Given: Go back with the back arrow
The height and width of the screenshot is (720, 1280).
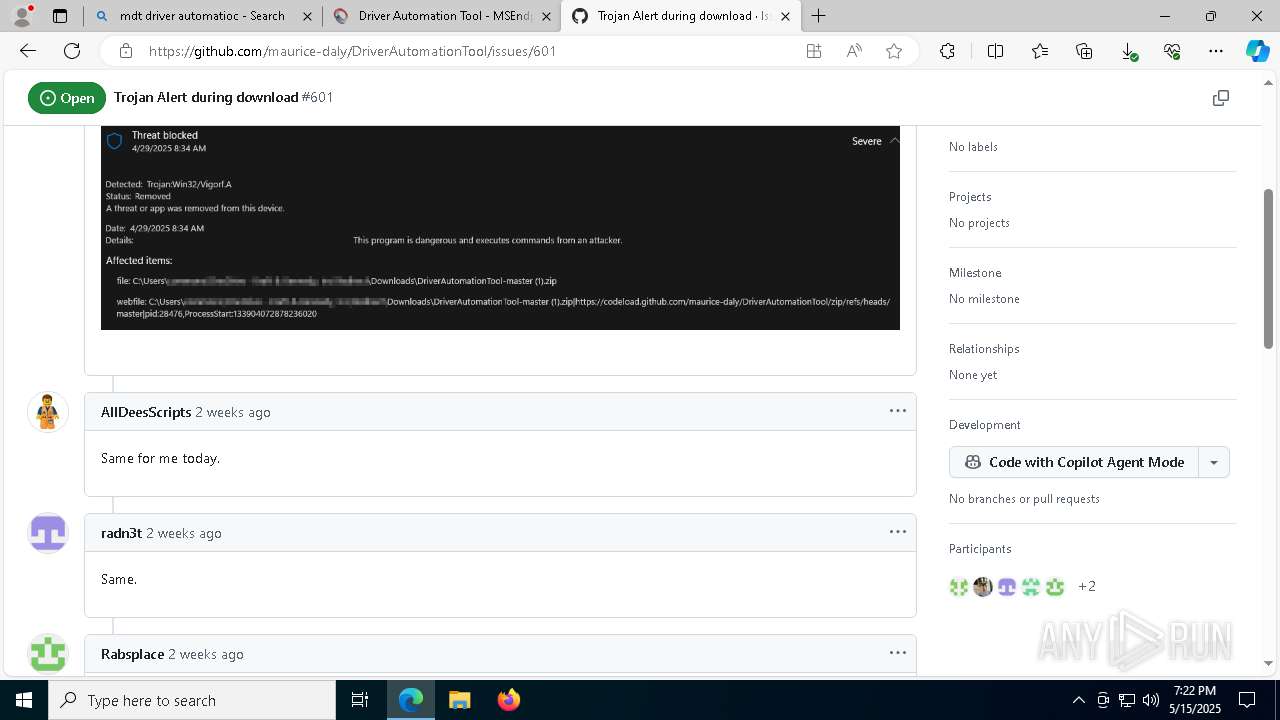Looking at the screenshot, I should coord(28,51).
